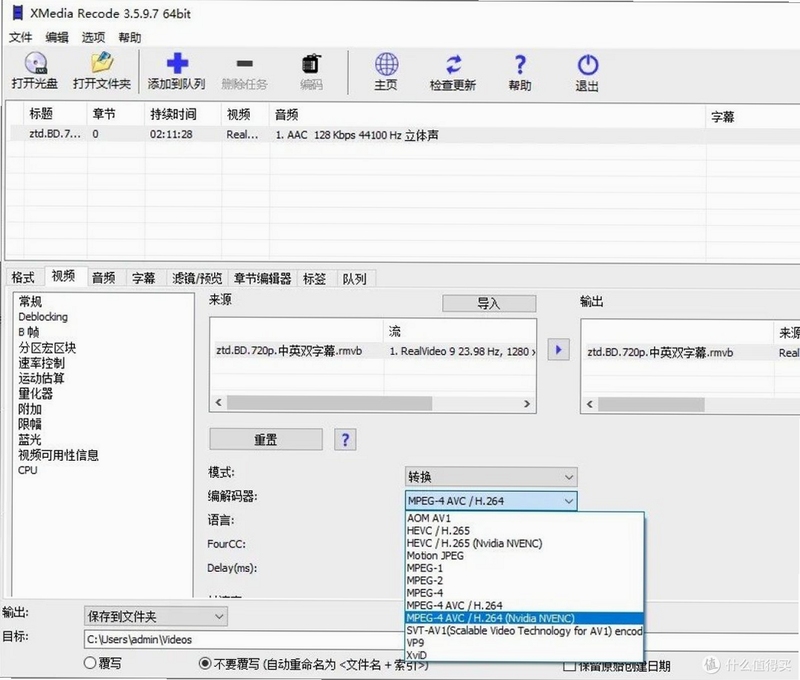This screenshot has height=680, width=800.
Task: Switch to the 章节编辑器 tab
Action: (x=262, y=278)
